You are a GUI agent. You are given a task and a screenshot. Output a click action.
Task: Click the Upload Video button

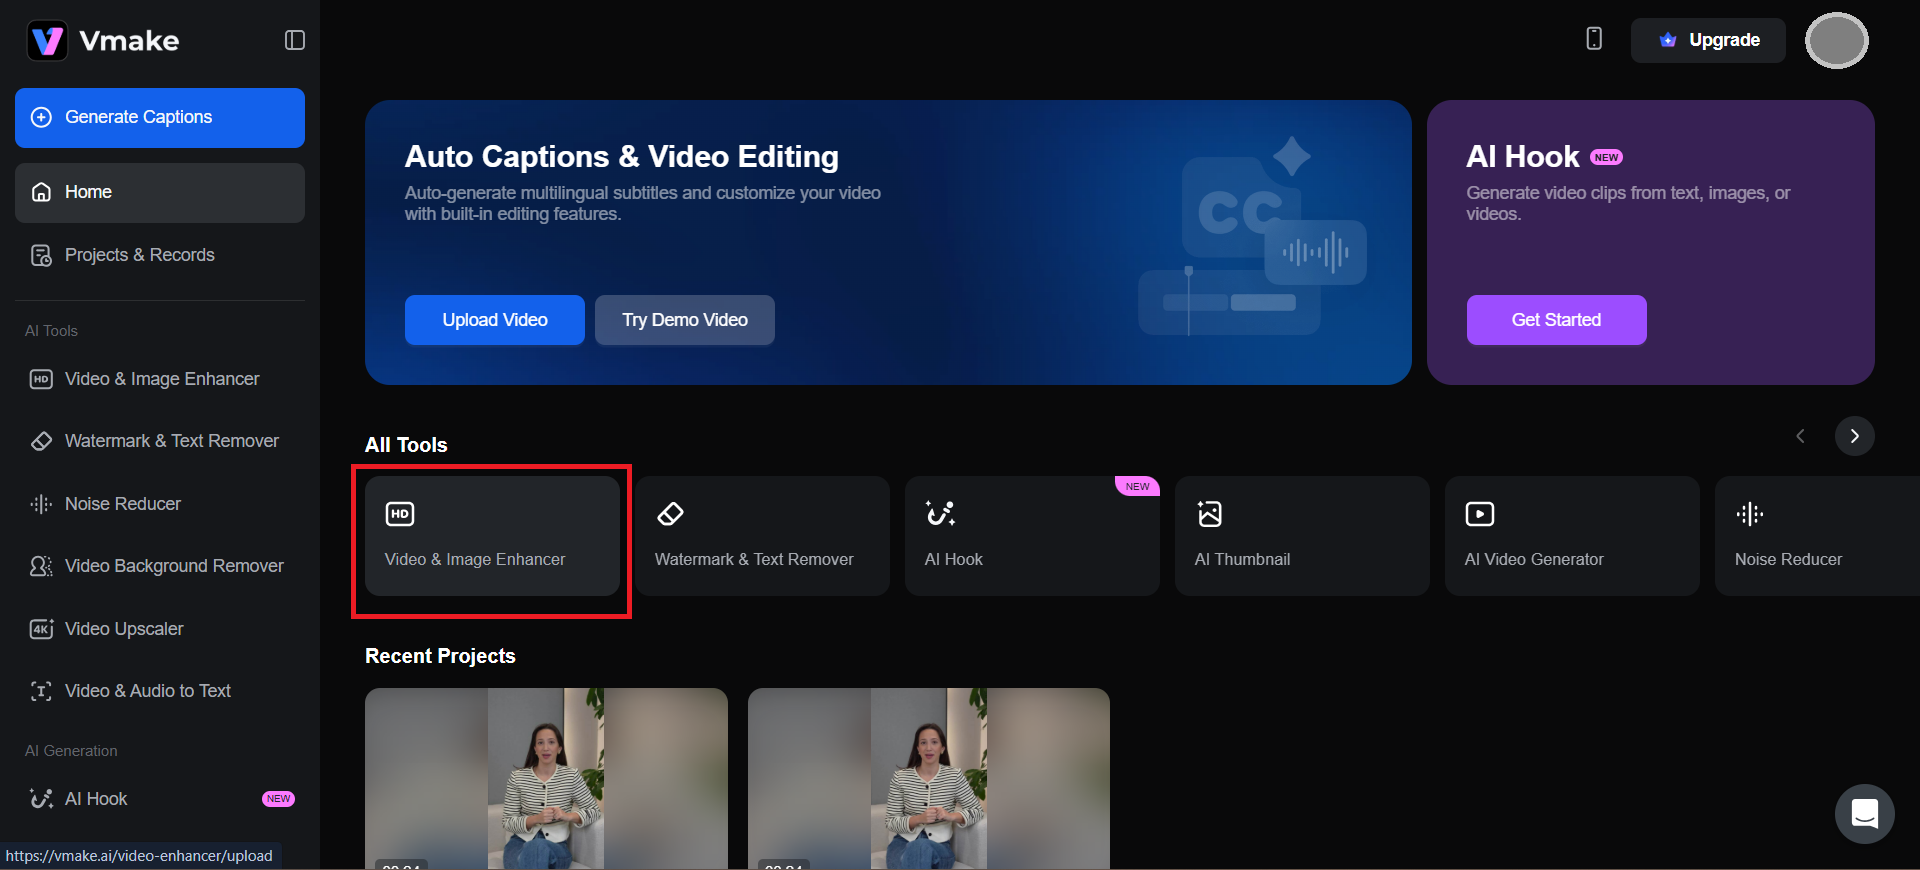click(494, 320)
